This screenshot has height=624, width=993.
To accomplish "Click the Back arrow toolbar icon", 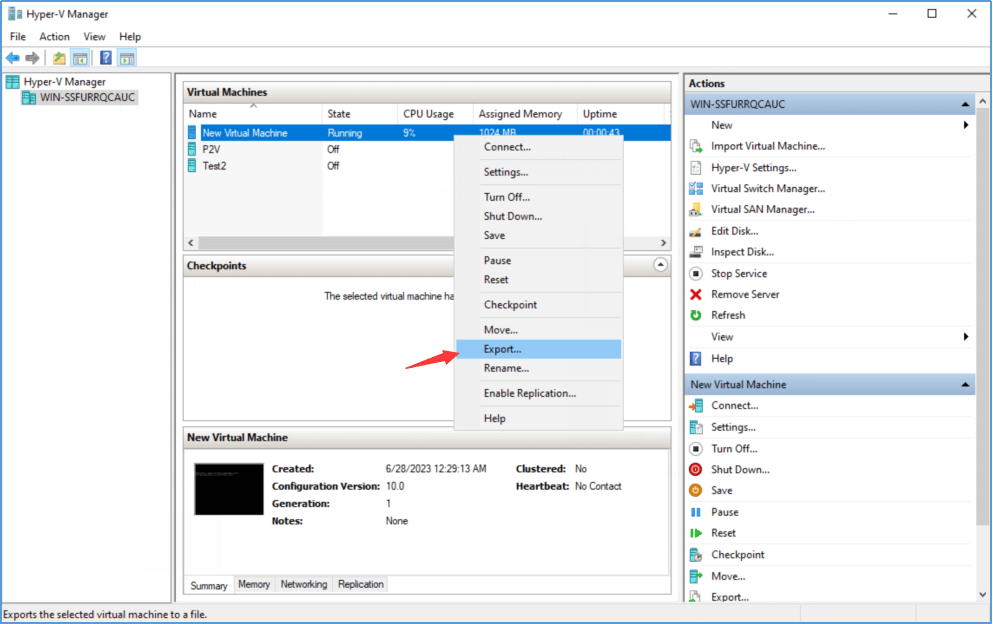I will (13, 58).
